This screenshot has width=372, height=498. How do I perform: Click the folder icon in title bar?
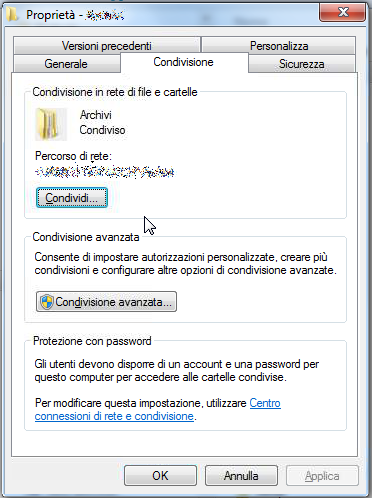pyautogui.click(x=12, y=14)
